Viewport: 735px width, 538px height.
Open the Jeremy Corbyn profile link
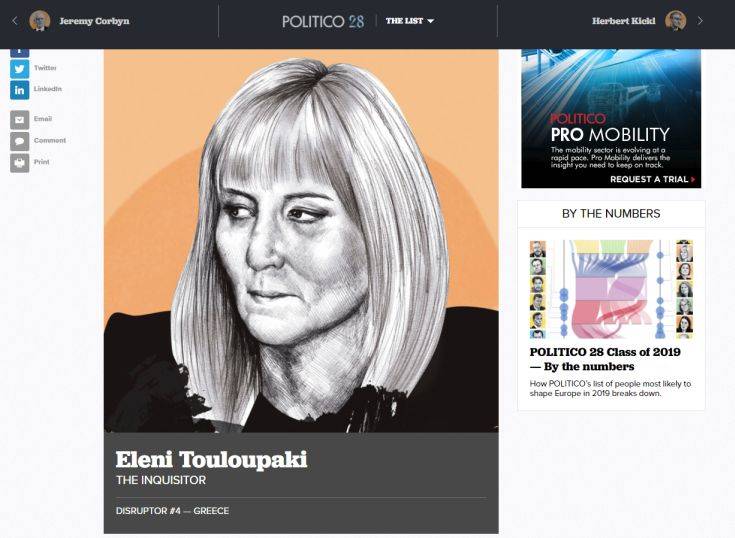pos(94,21)
